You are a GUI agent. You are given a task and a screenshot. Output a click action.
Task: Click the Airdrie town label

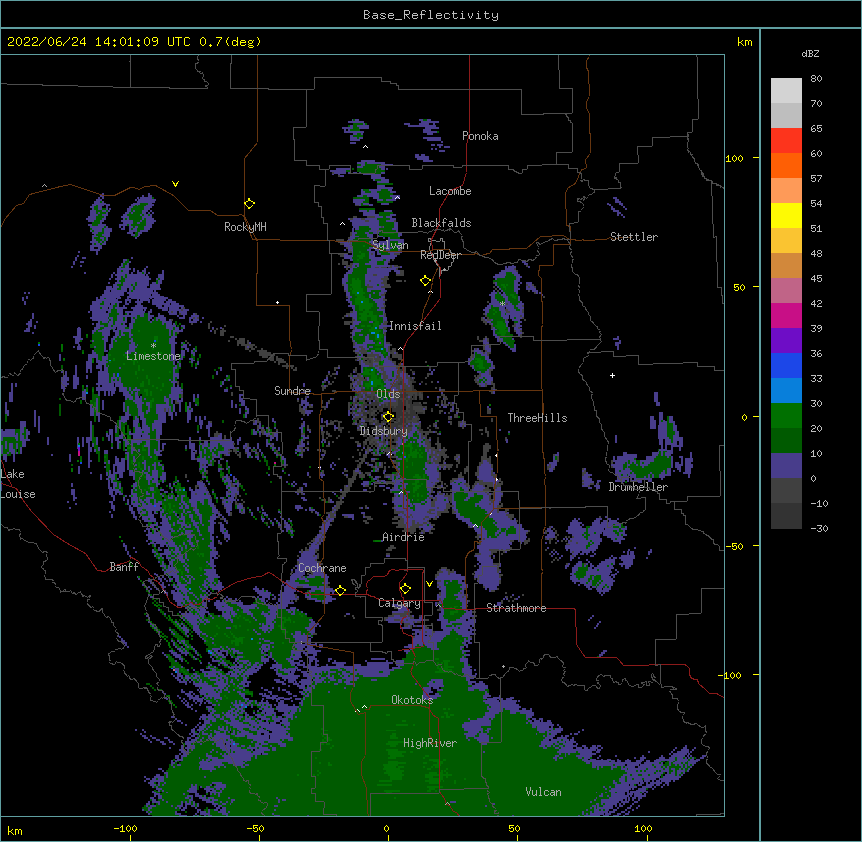[403, 537]
